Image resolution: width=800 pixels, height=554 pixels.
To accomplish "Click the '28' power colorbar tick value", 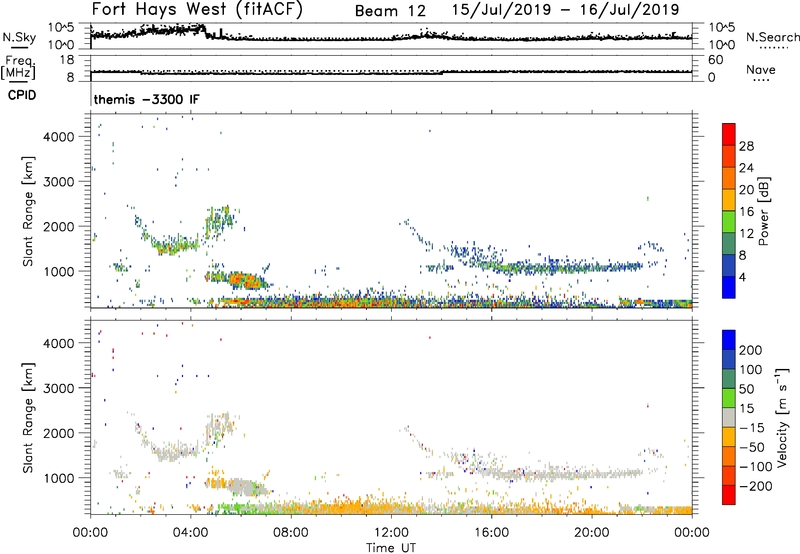I will 746,146.
